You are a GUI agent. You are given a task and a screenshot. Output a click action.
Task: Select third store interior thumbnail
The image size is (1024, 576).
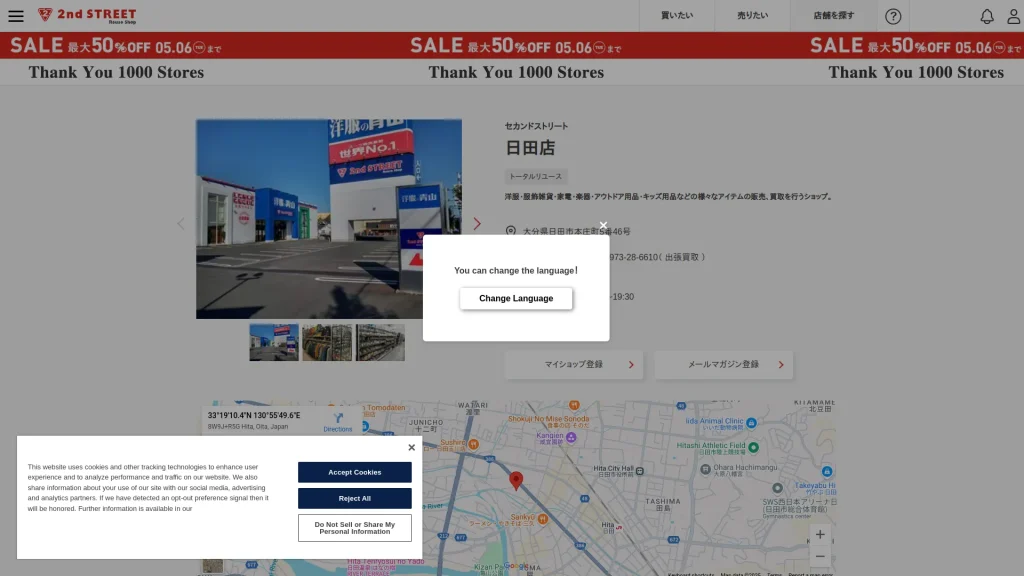pyautogui.click(x=380, y=342)
